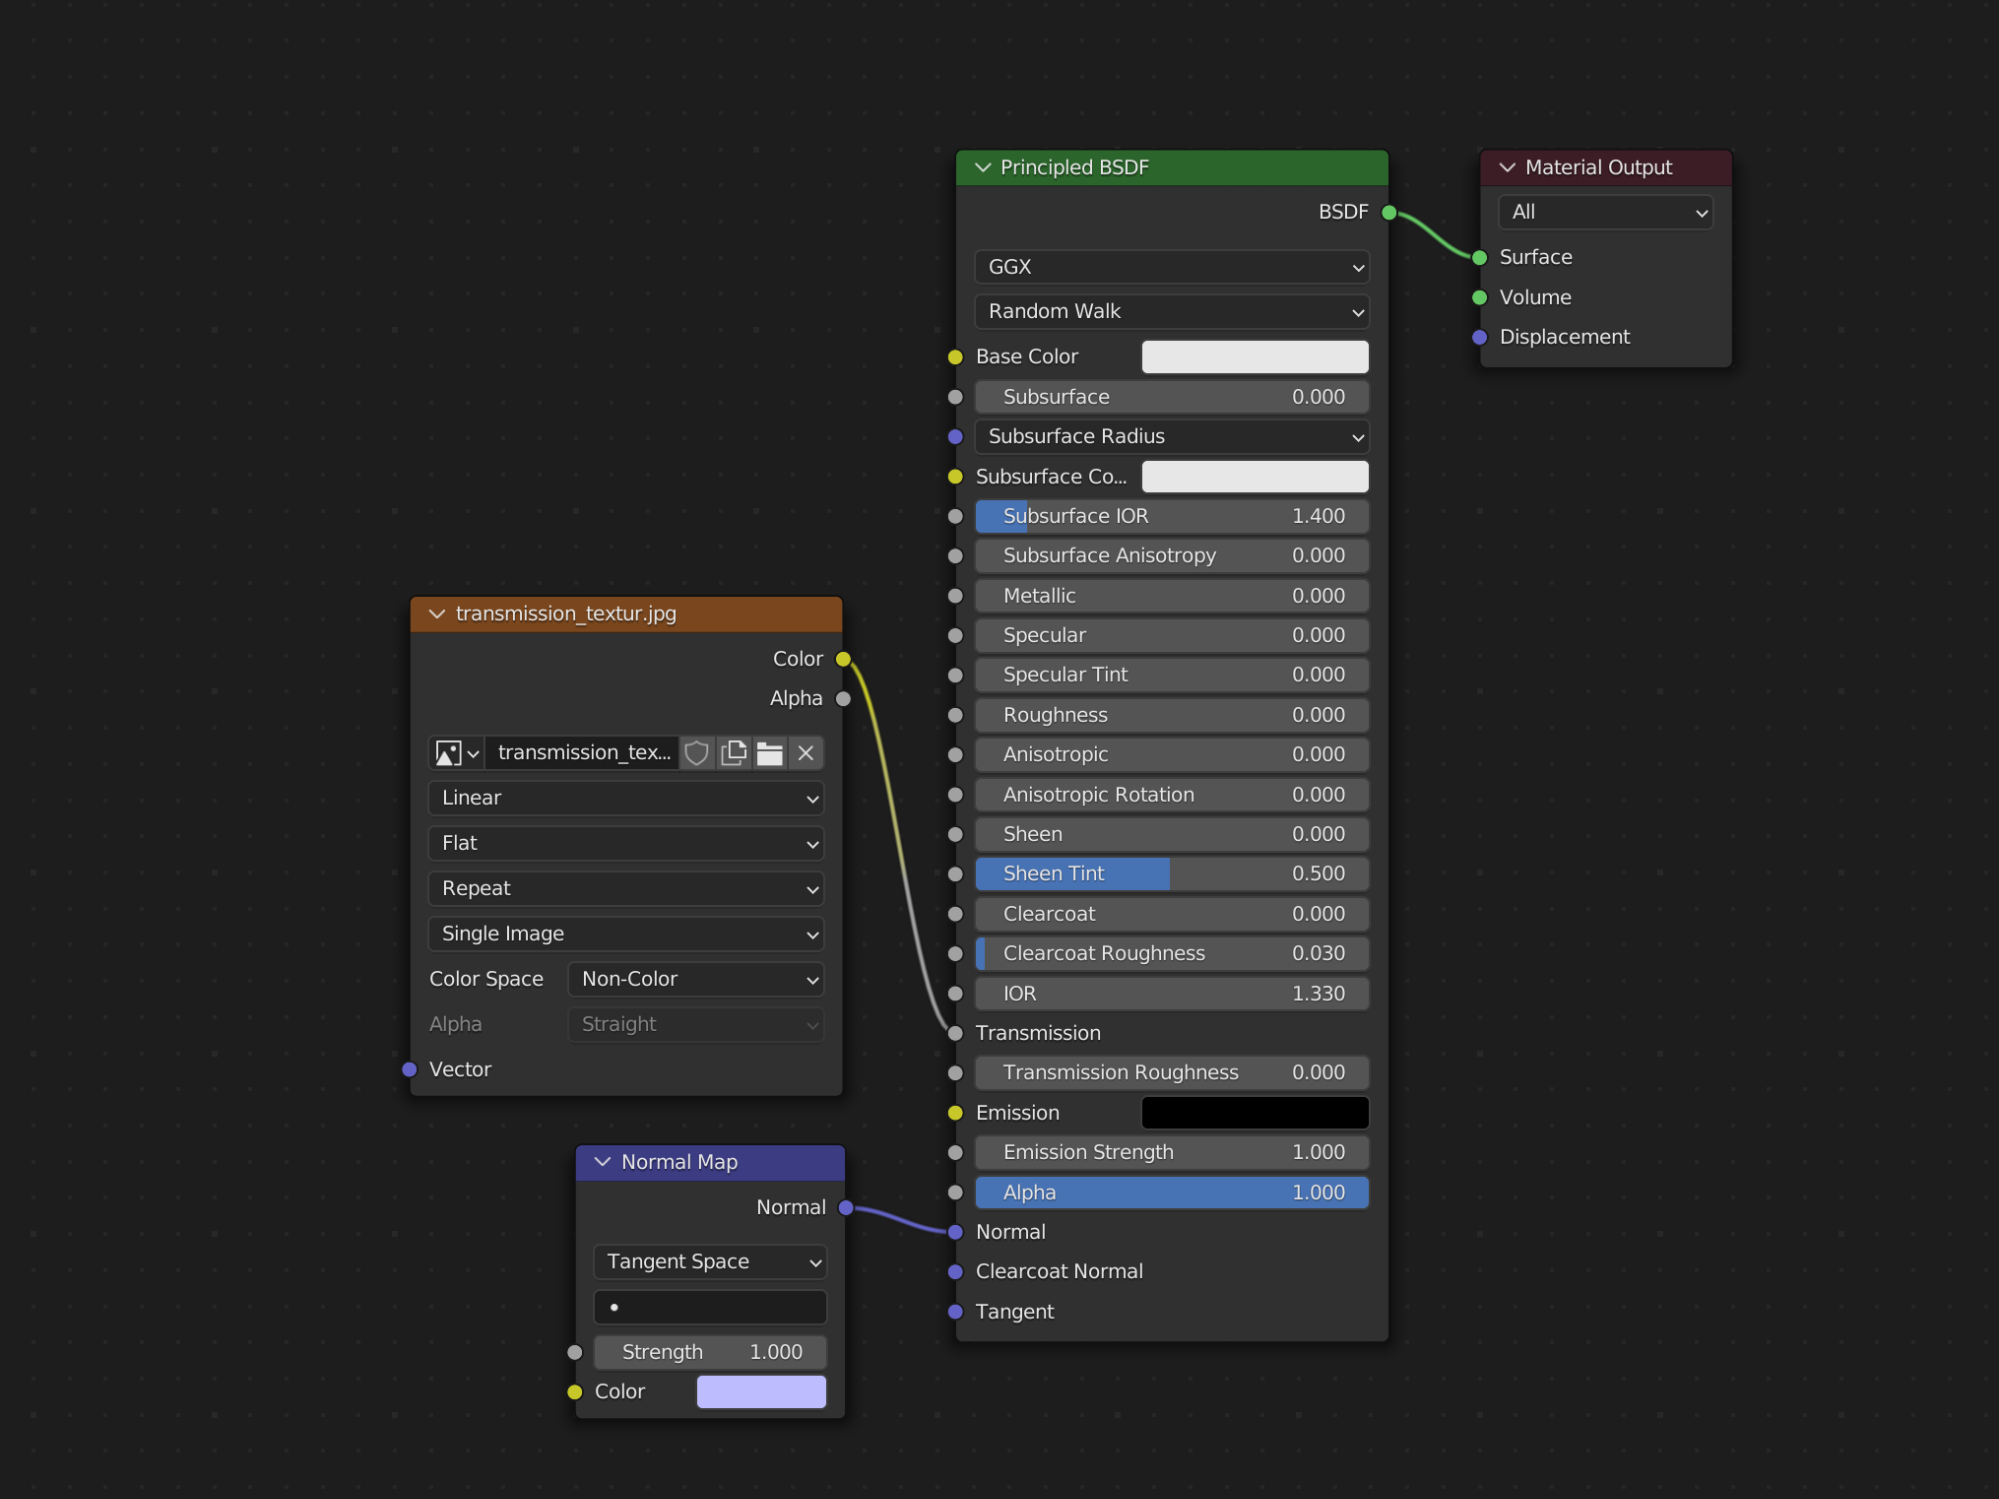The image size is (1999, 1499).
Task: Toggle the fake user shield for the image
Action: 696,752
